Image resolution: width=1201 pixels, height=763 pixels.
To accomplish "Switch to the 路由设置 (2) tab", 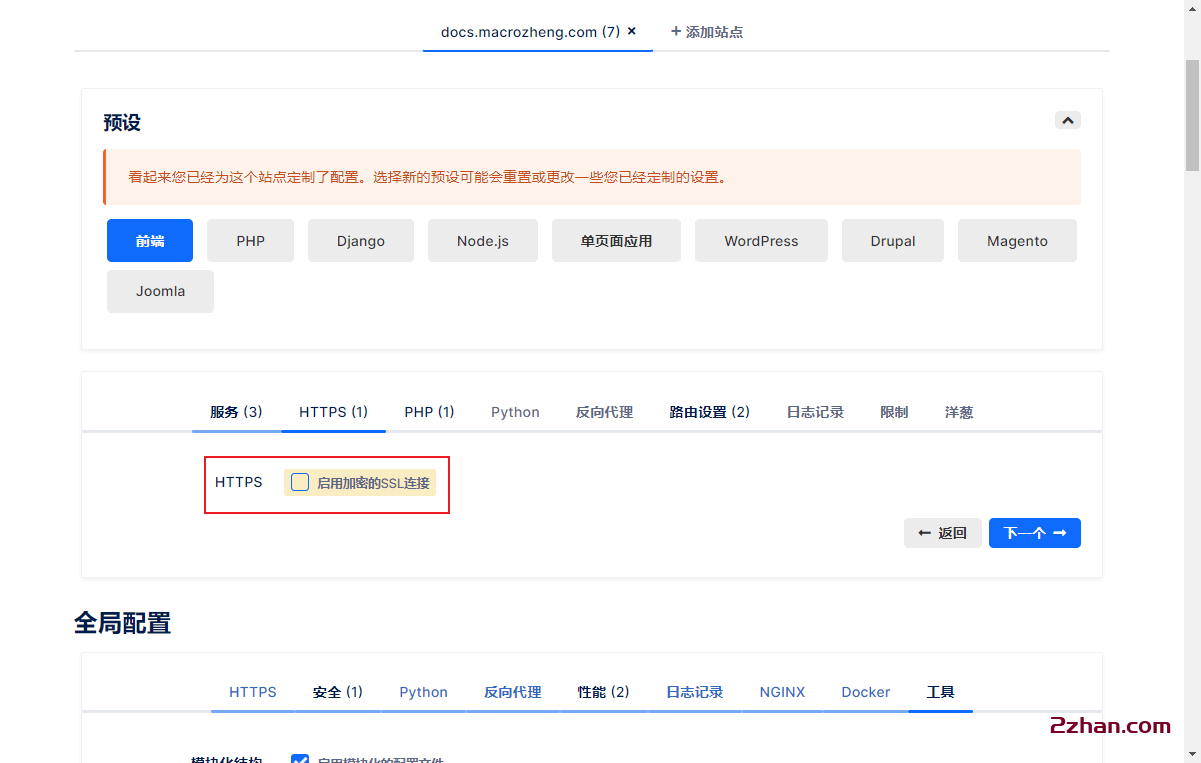I will (x=709, y=411).
